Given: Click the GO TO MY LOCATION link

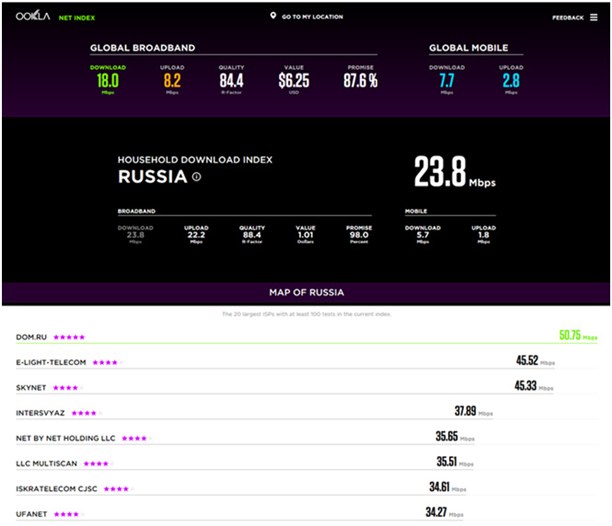Looking at the screenshot, I should point(313,17).
